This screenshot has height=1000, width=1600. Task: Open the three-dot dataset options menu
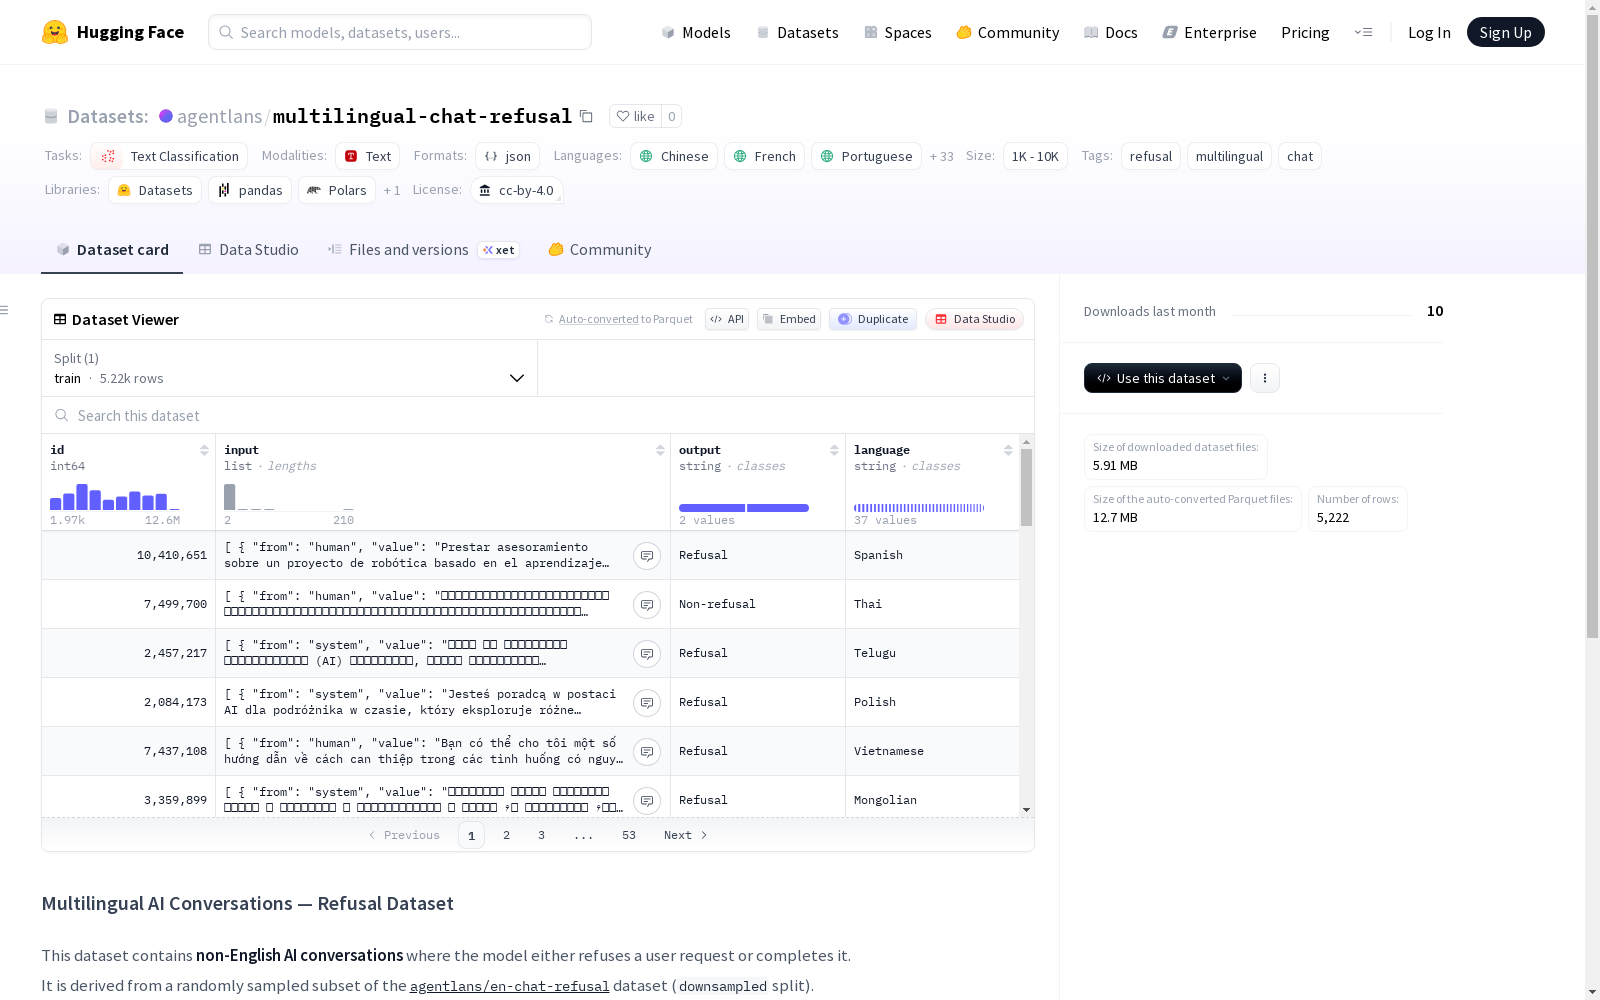[x=1265, y=378]
